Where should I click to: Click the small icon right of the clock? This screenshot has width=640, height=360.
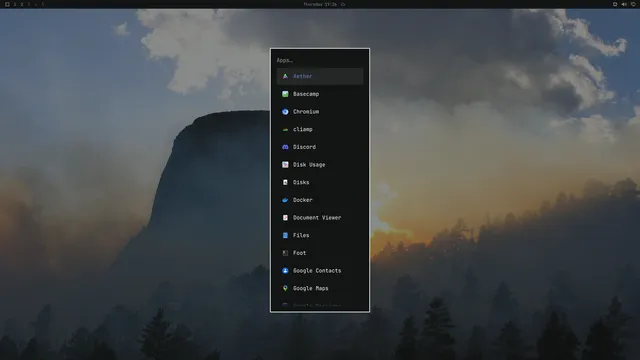click(343, 4)
